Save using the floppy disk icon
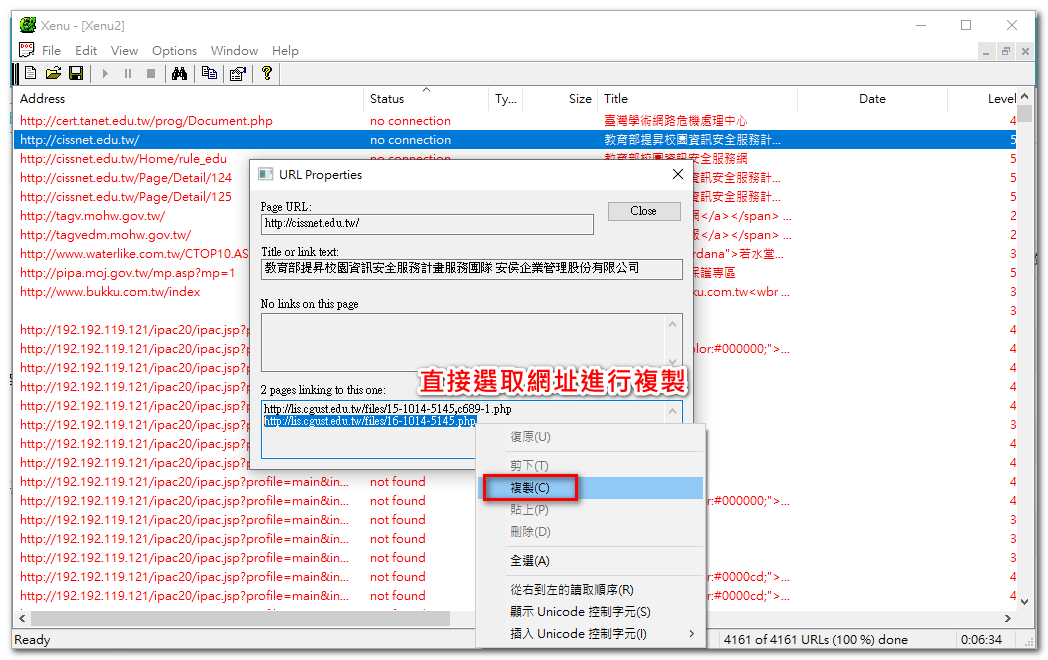1048x660 pixels. (76, 73)
